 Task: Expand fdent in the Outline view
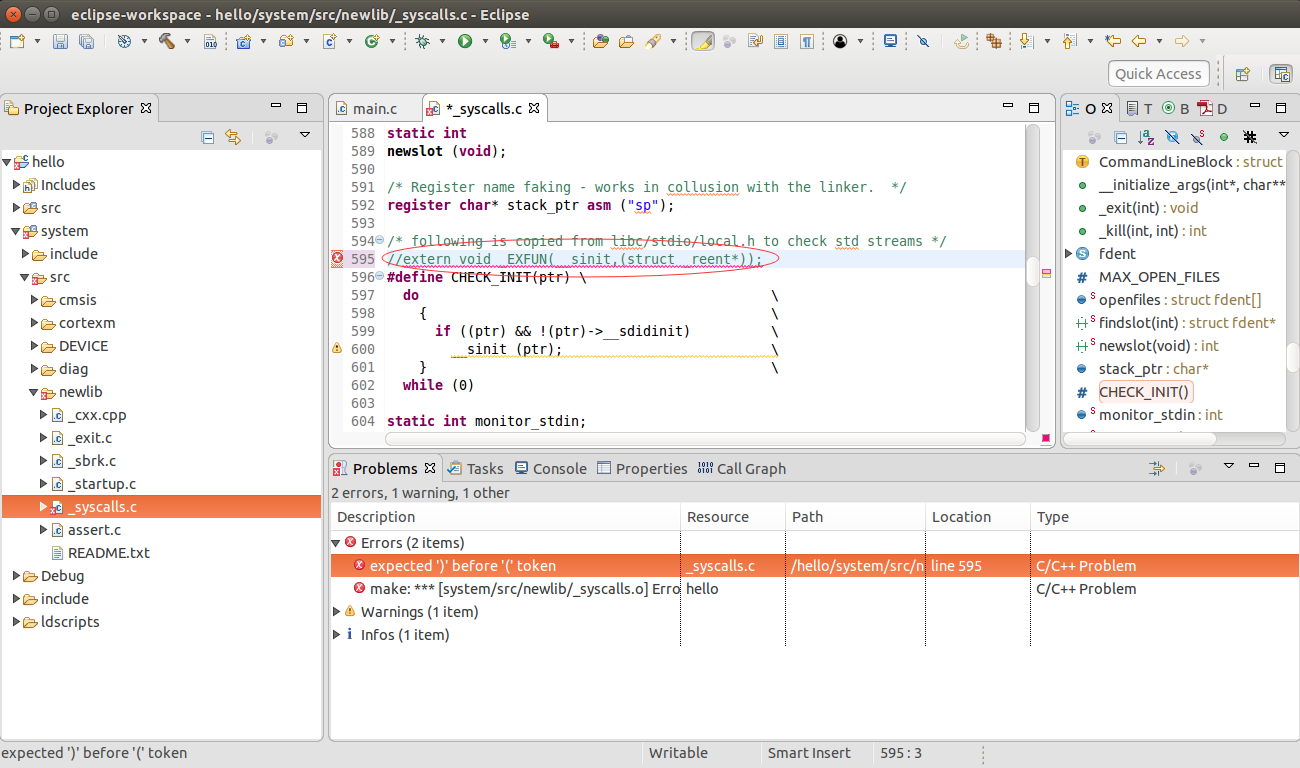click(x=1068, y=253)
